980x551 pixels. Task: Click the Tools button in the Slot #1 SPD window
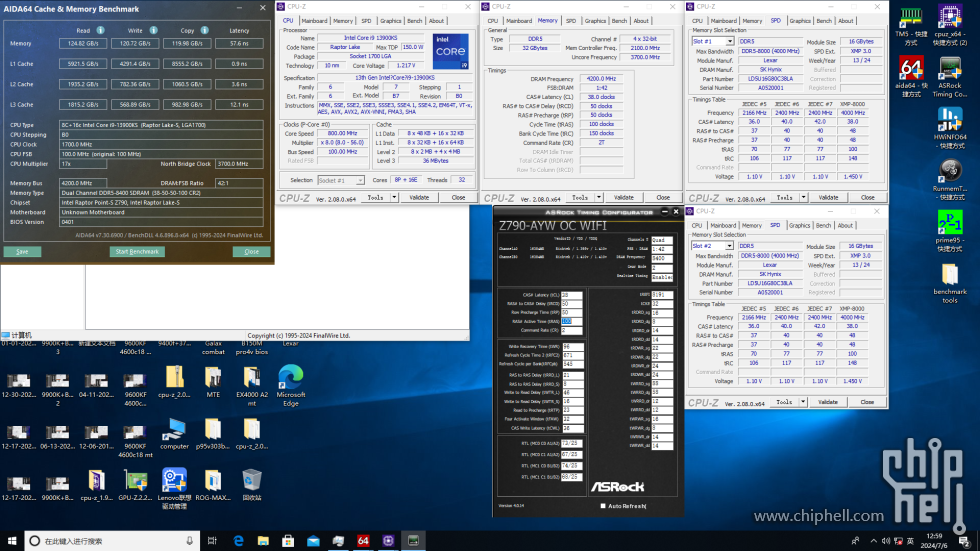(x=784, y=197)
